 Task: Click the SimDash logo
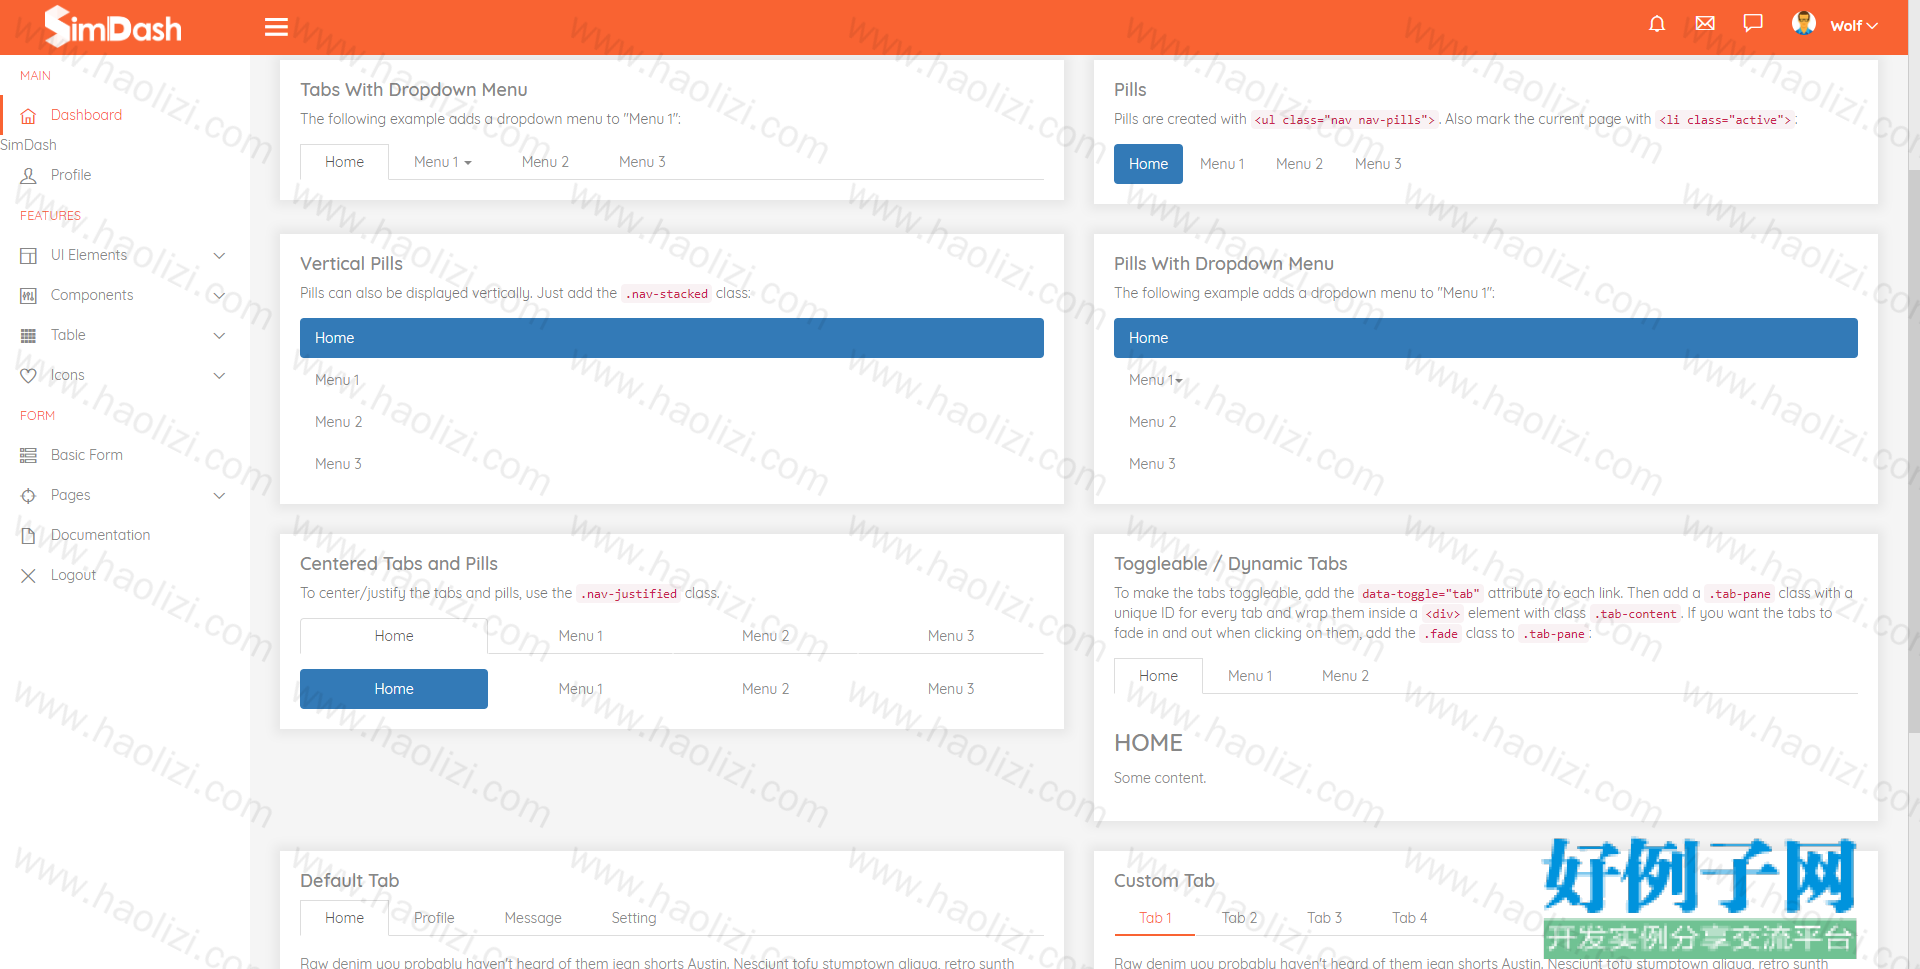pyautogui.click(x=113, y=27)
